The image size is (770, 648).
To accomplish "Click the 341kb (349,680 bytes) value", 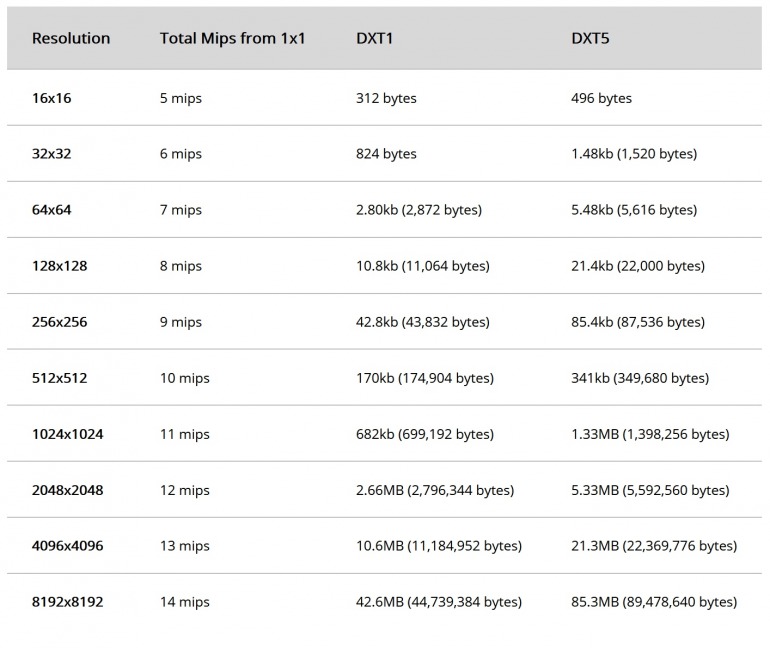I will [x=640, y=378].
